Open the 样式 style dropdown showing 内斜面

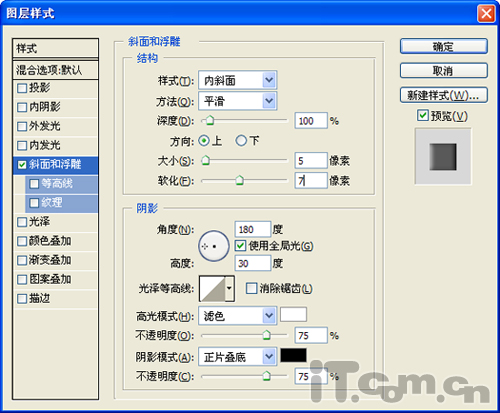238,80
